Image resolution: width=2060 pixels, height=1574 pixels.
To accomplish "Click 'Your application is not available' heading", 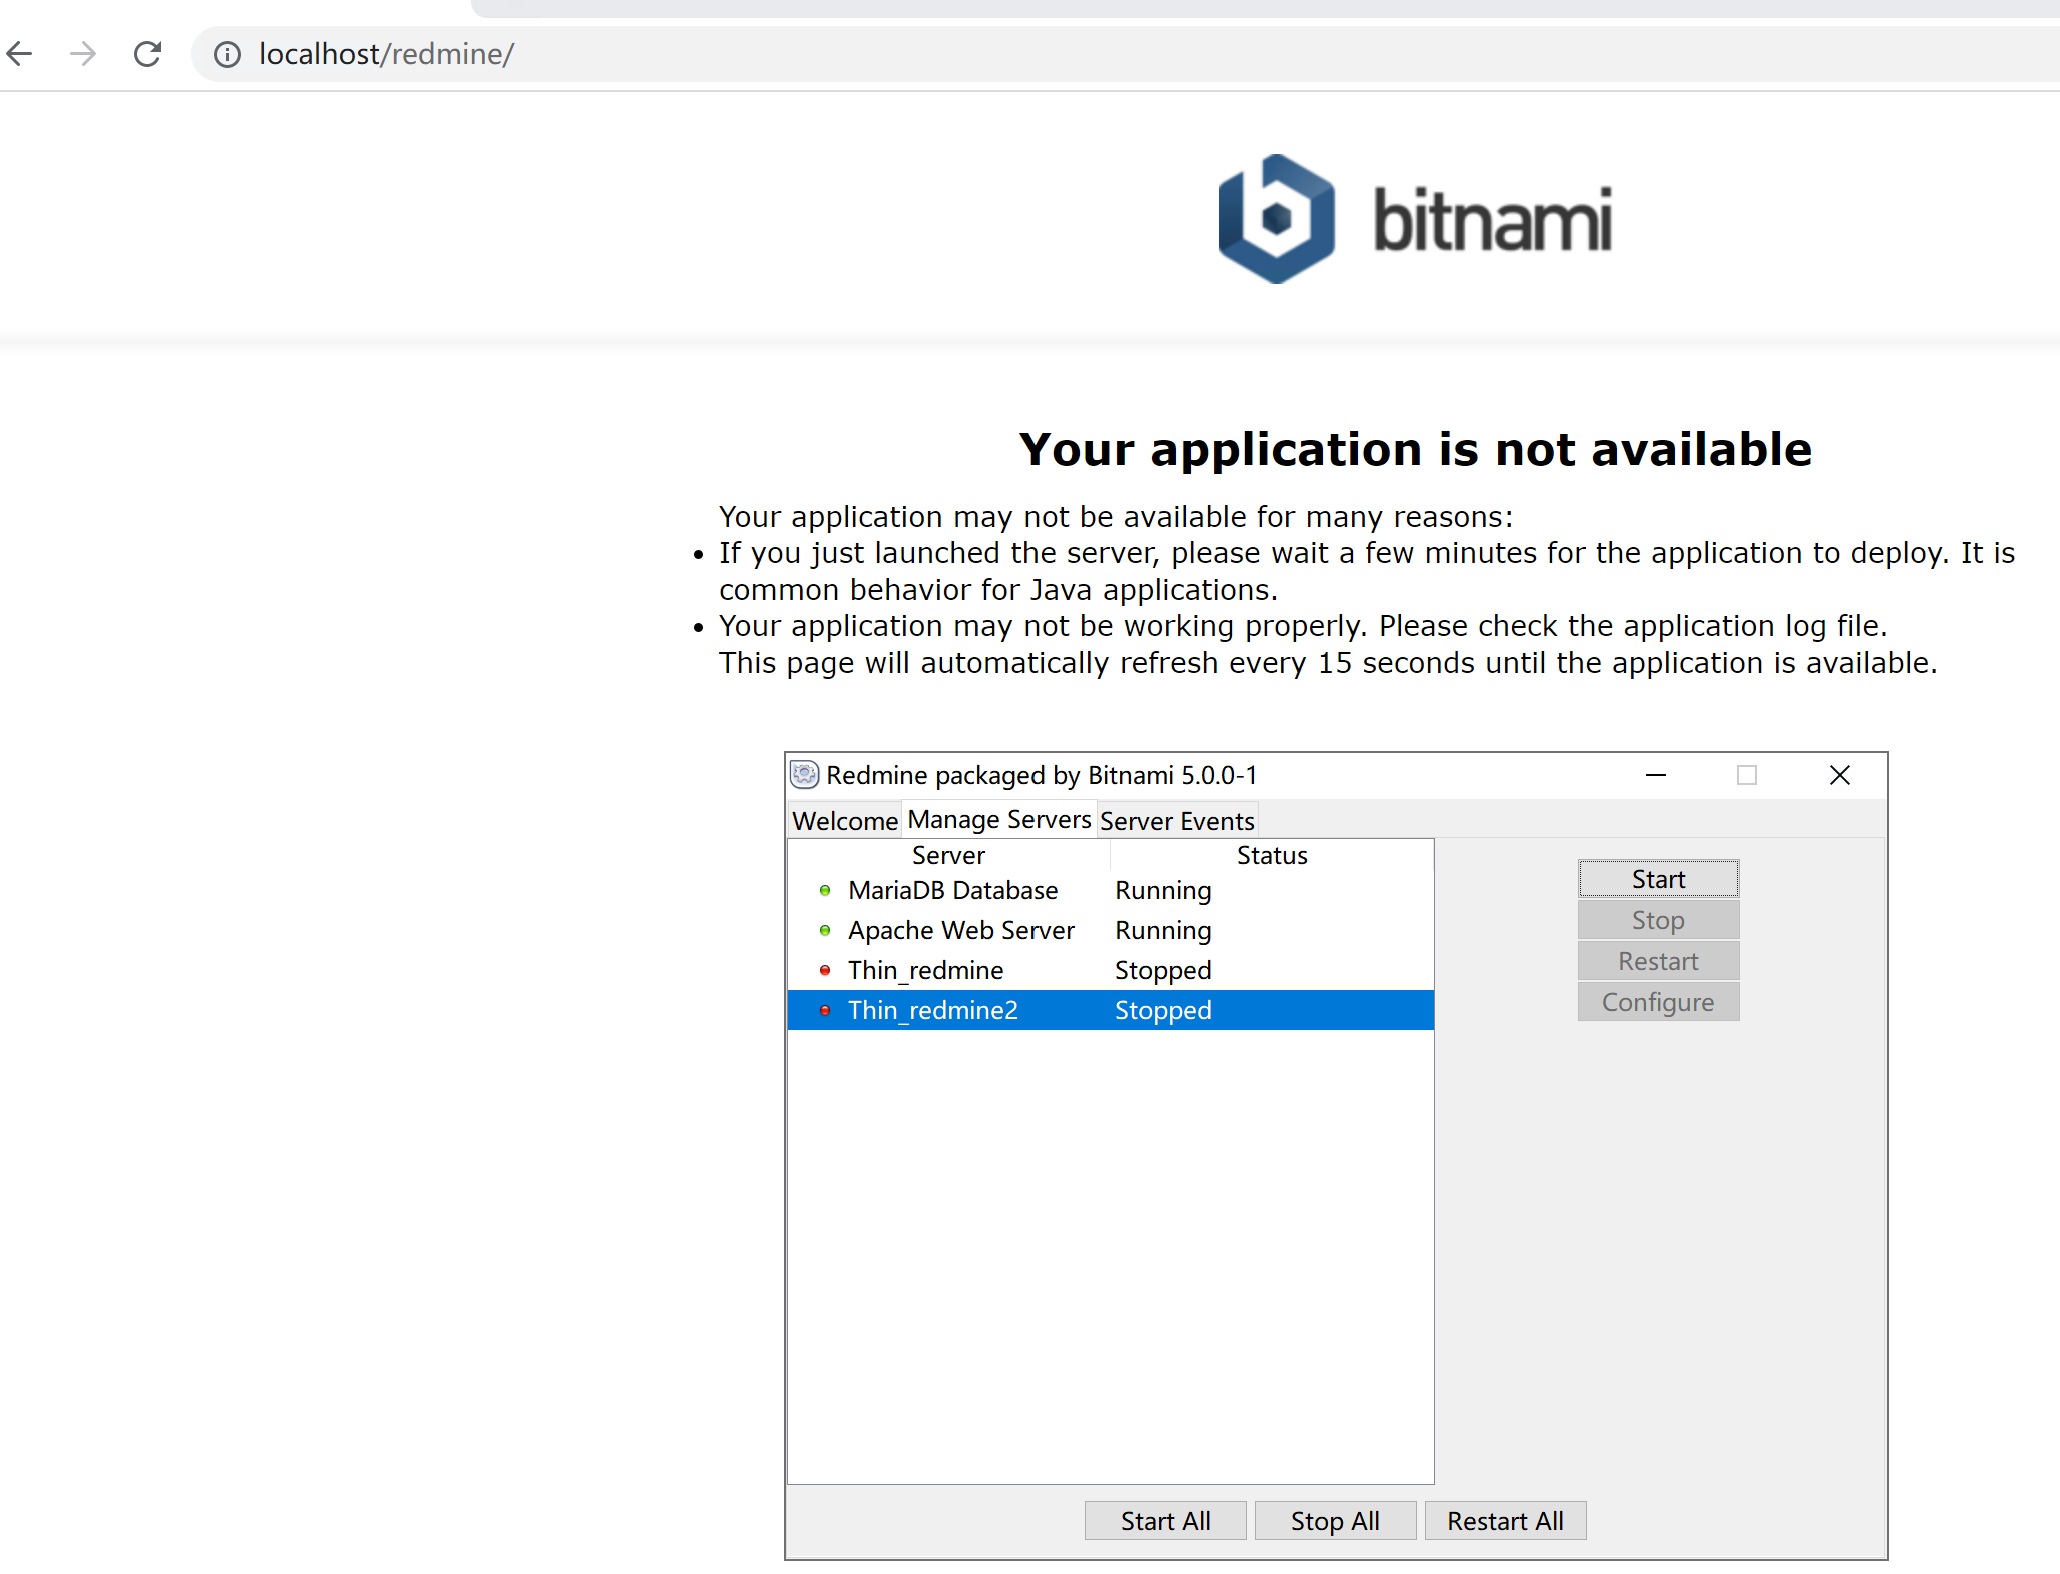I will coord(1415,449).
